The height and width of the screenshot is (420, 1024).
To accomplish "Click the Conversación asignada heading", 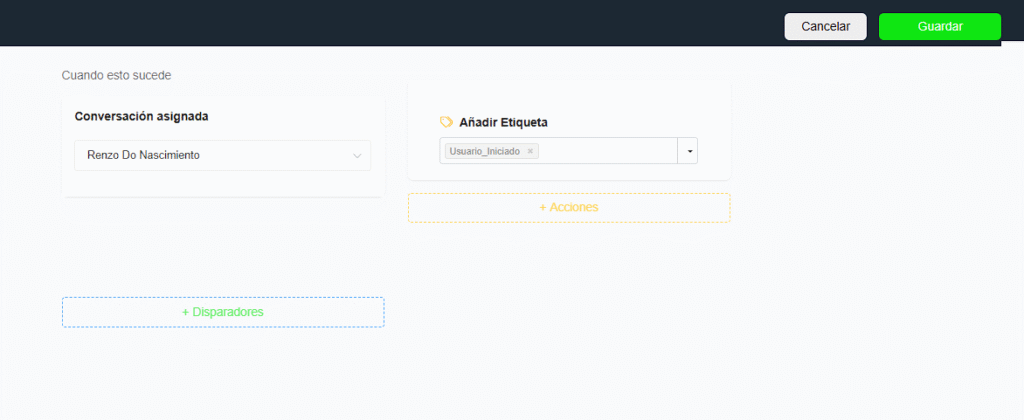I will click(141, 116).
